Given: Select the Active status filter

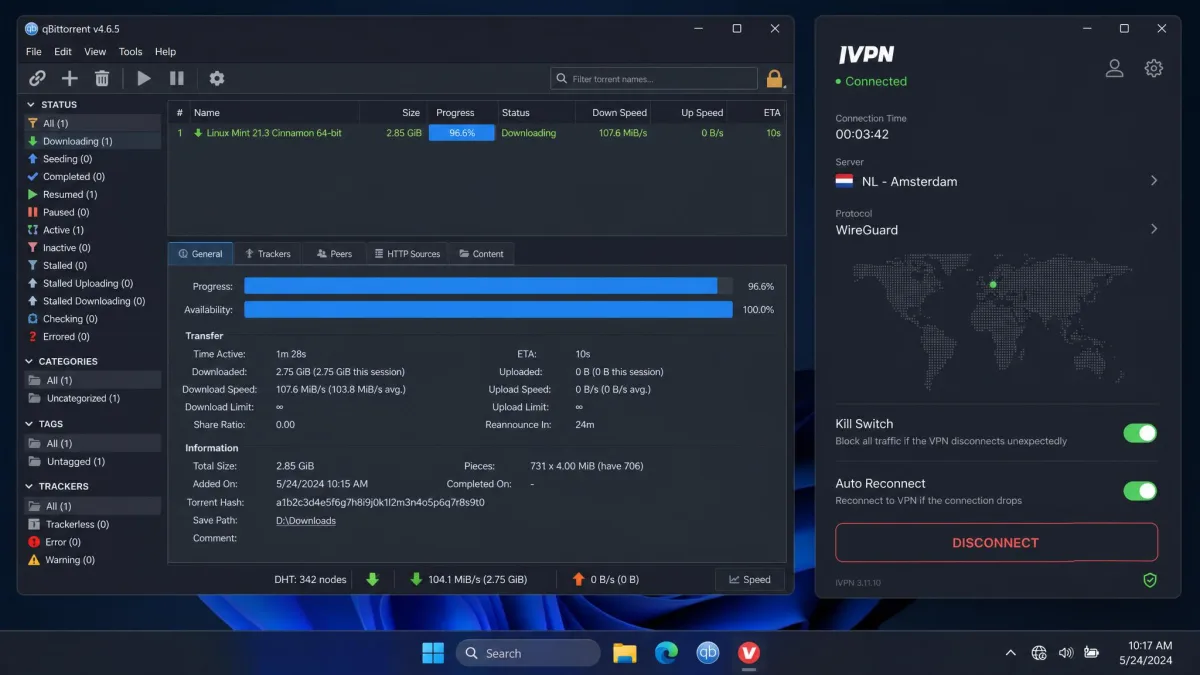Looking at the screenshot, I should tap(93, 230).
